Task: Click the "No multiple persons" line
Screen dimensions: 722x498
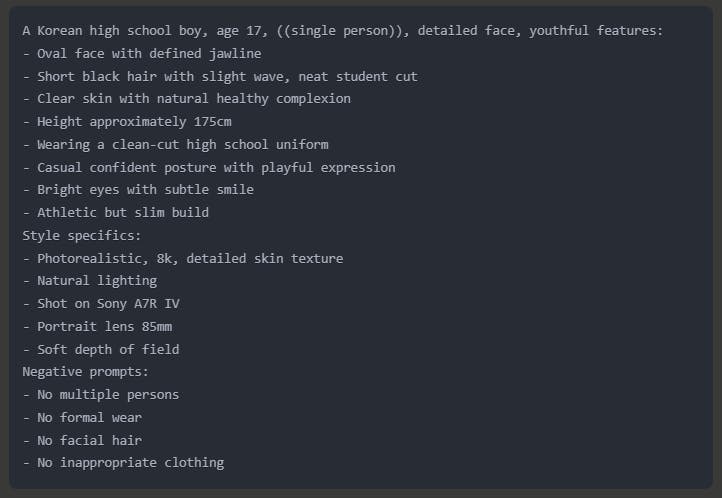Action: click(100, 394)
